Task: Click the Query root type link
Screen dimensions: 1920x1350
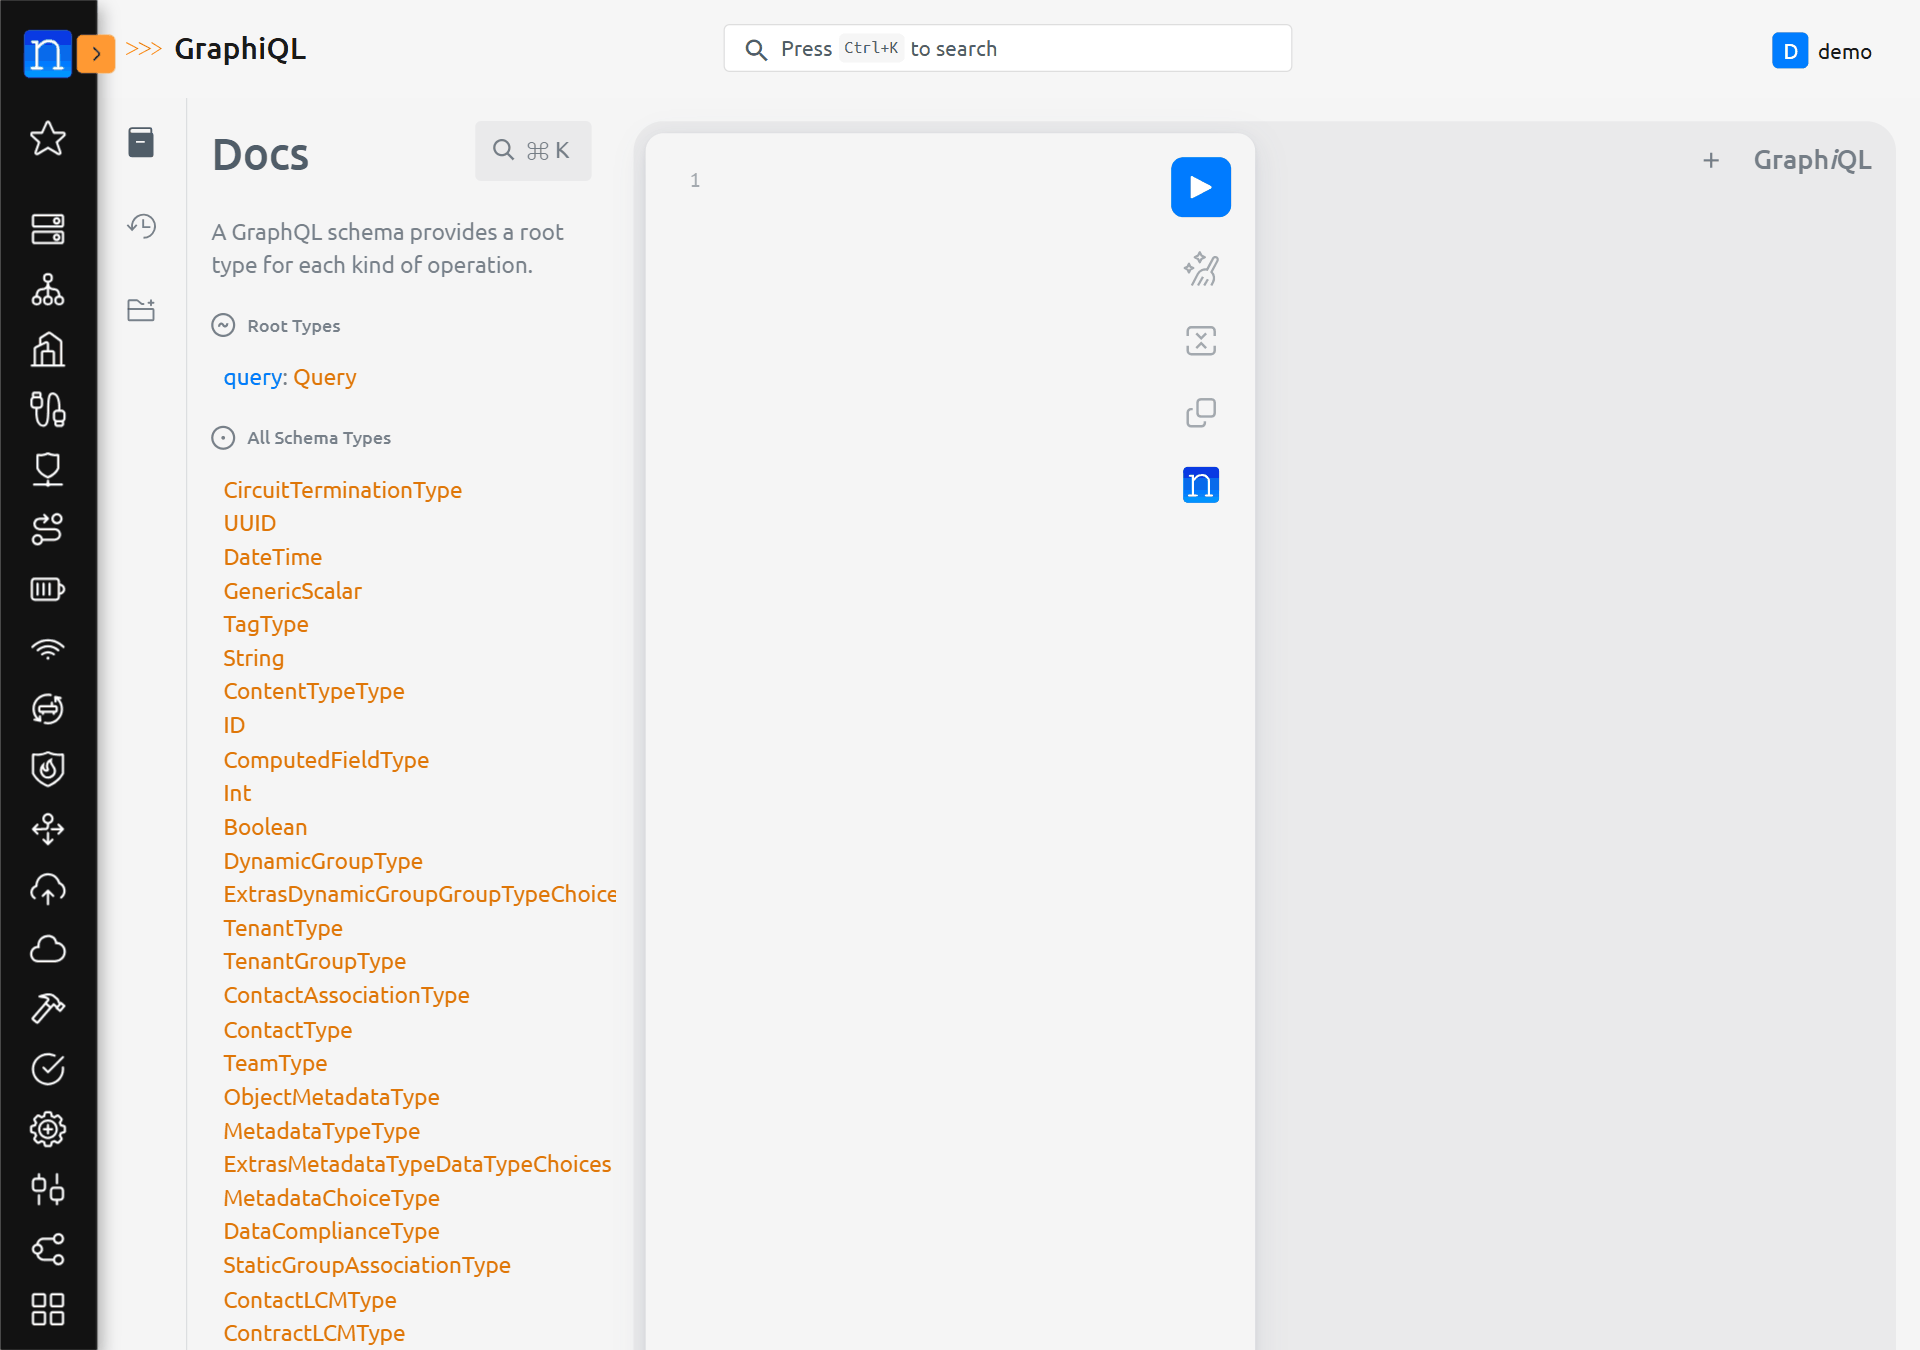Action: pyautogui.click(x=324, y=377)
